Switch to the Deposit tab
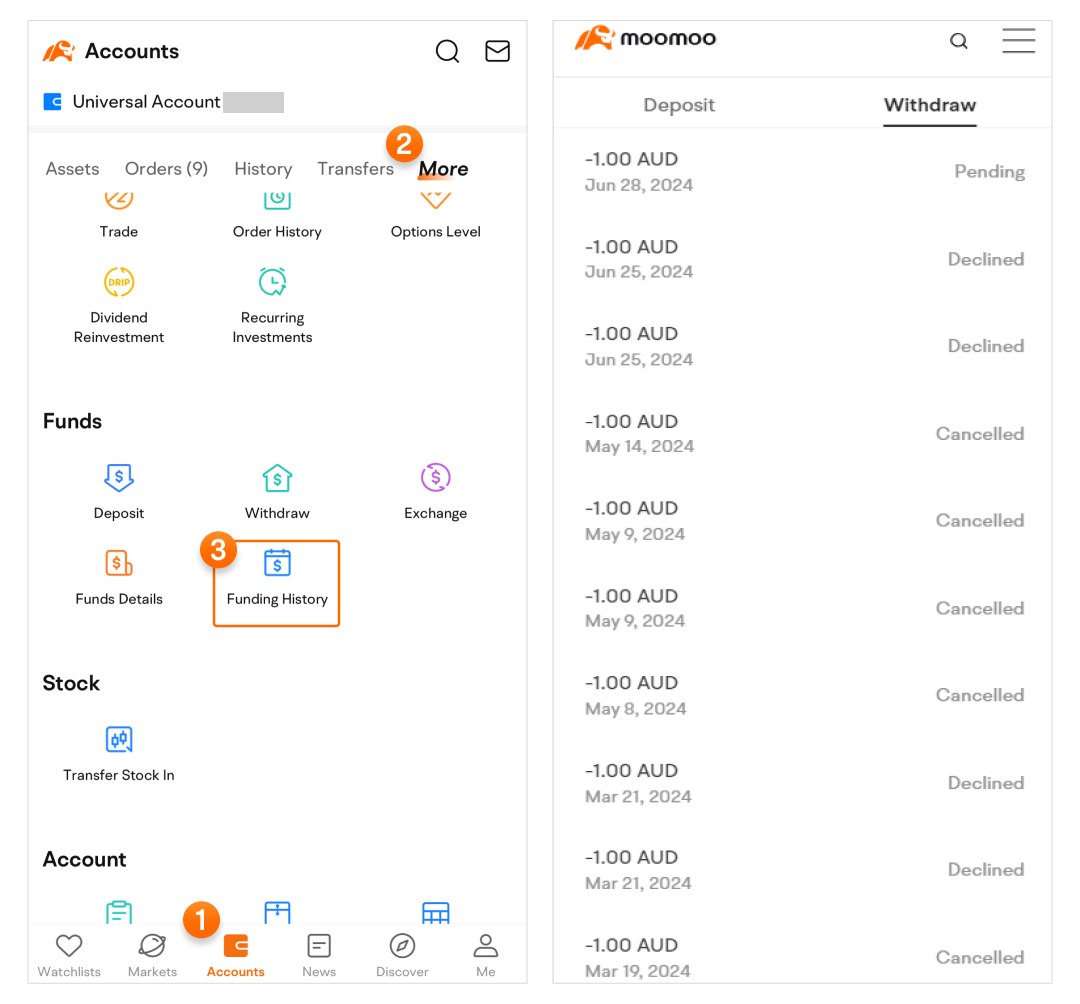The height and width of the screenshot is (1004, 1080). point(679,105)
